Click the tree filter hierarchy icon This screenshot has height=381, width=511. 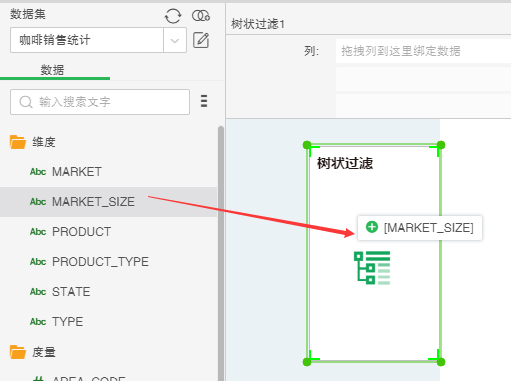(372, 268)
